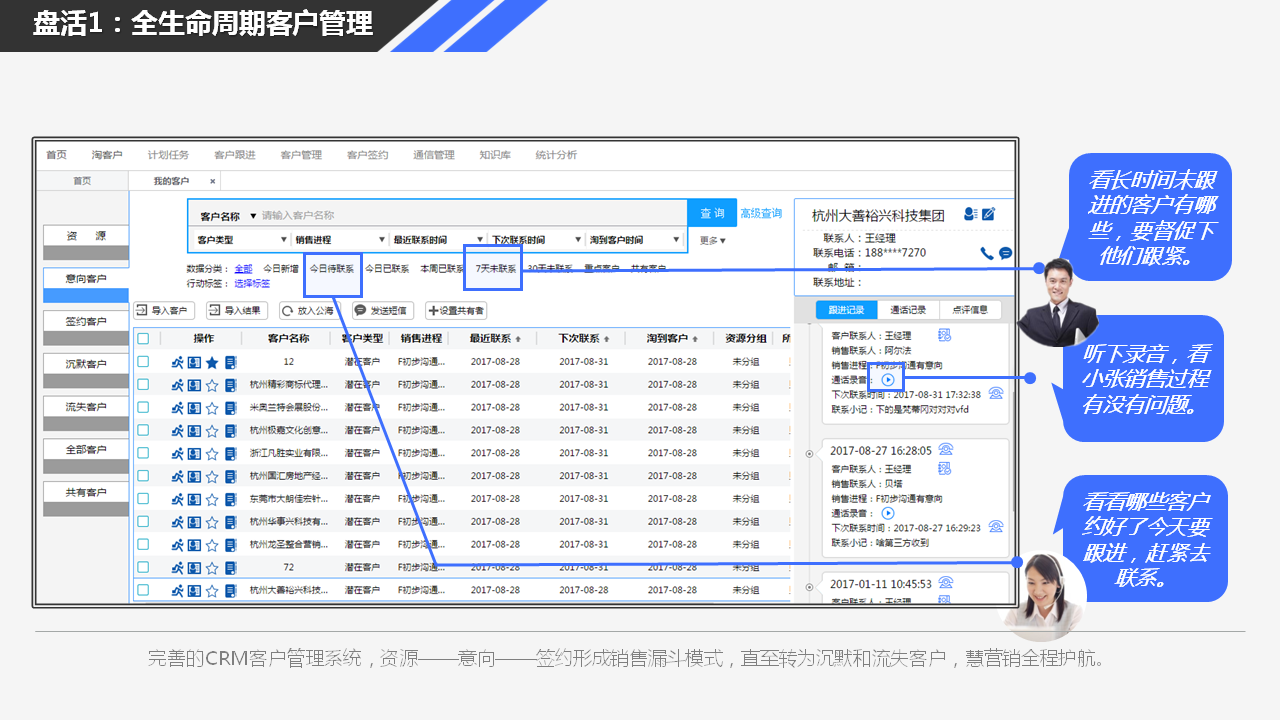Click the running-man follow-up icon for customer 12

coord(177,362)
